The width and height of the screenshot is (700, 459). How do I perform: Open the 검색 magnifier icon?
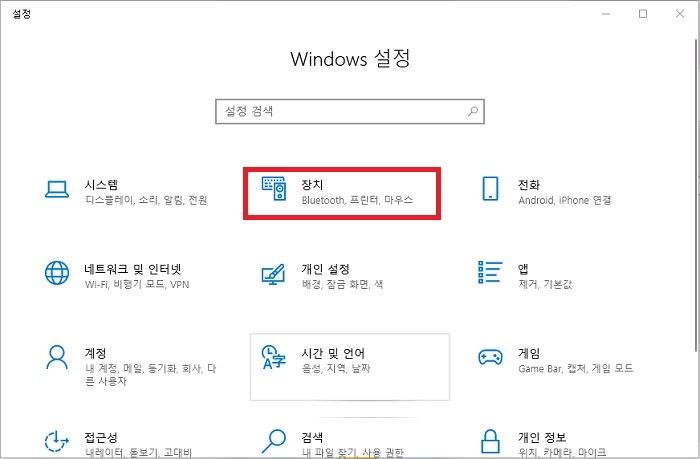(274, 441)
